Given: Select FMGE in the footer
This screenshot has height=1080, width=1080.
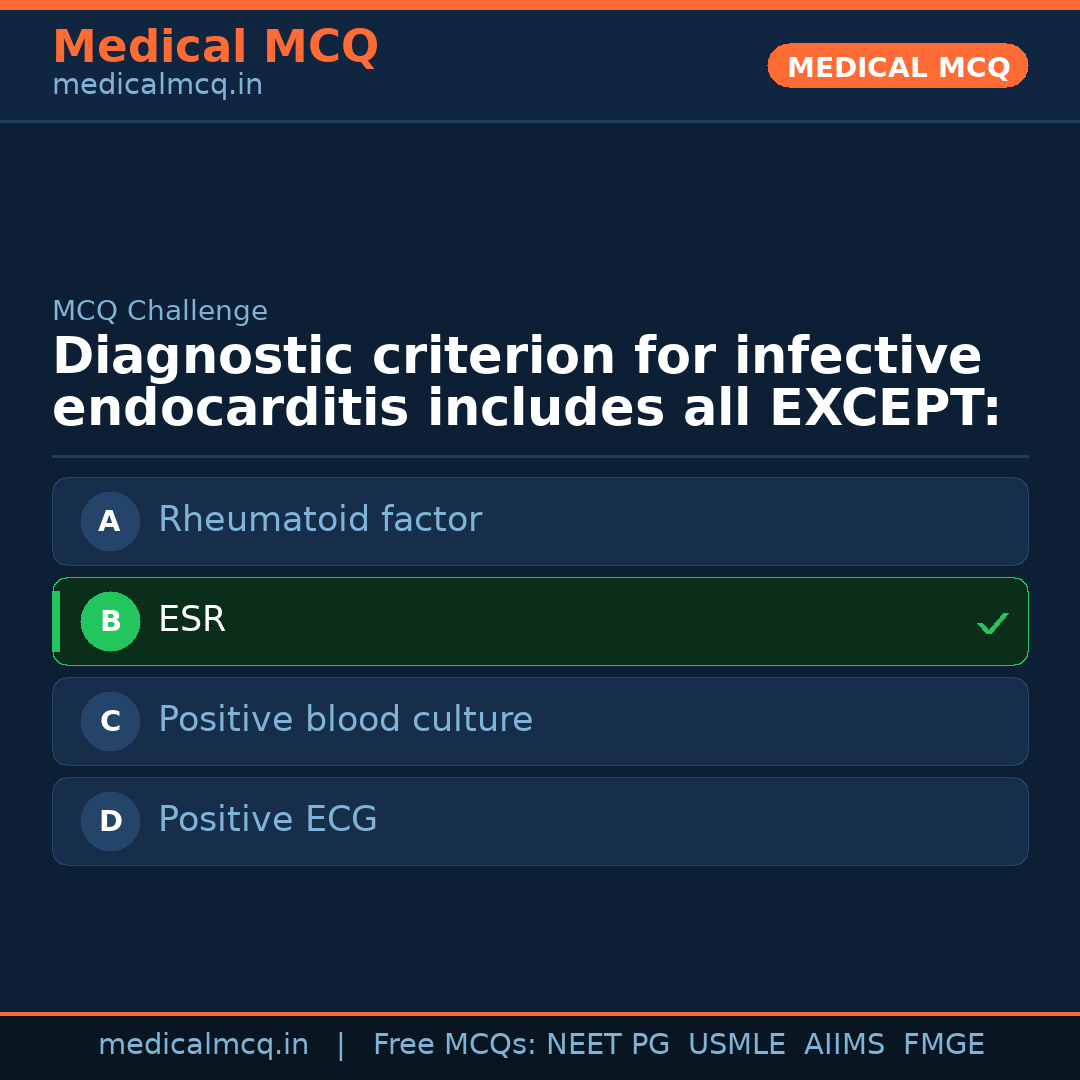Looking at the screenshot, I should [x=944, y=1045].
